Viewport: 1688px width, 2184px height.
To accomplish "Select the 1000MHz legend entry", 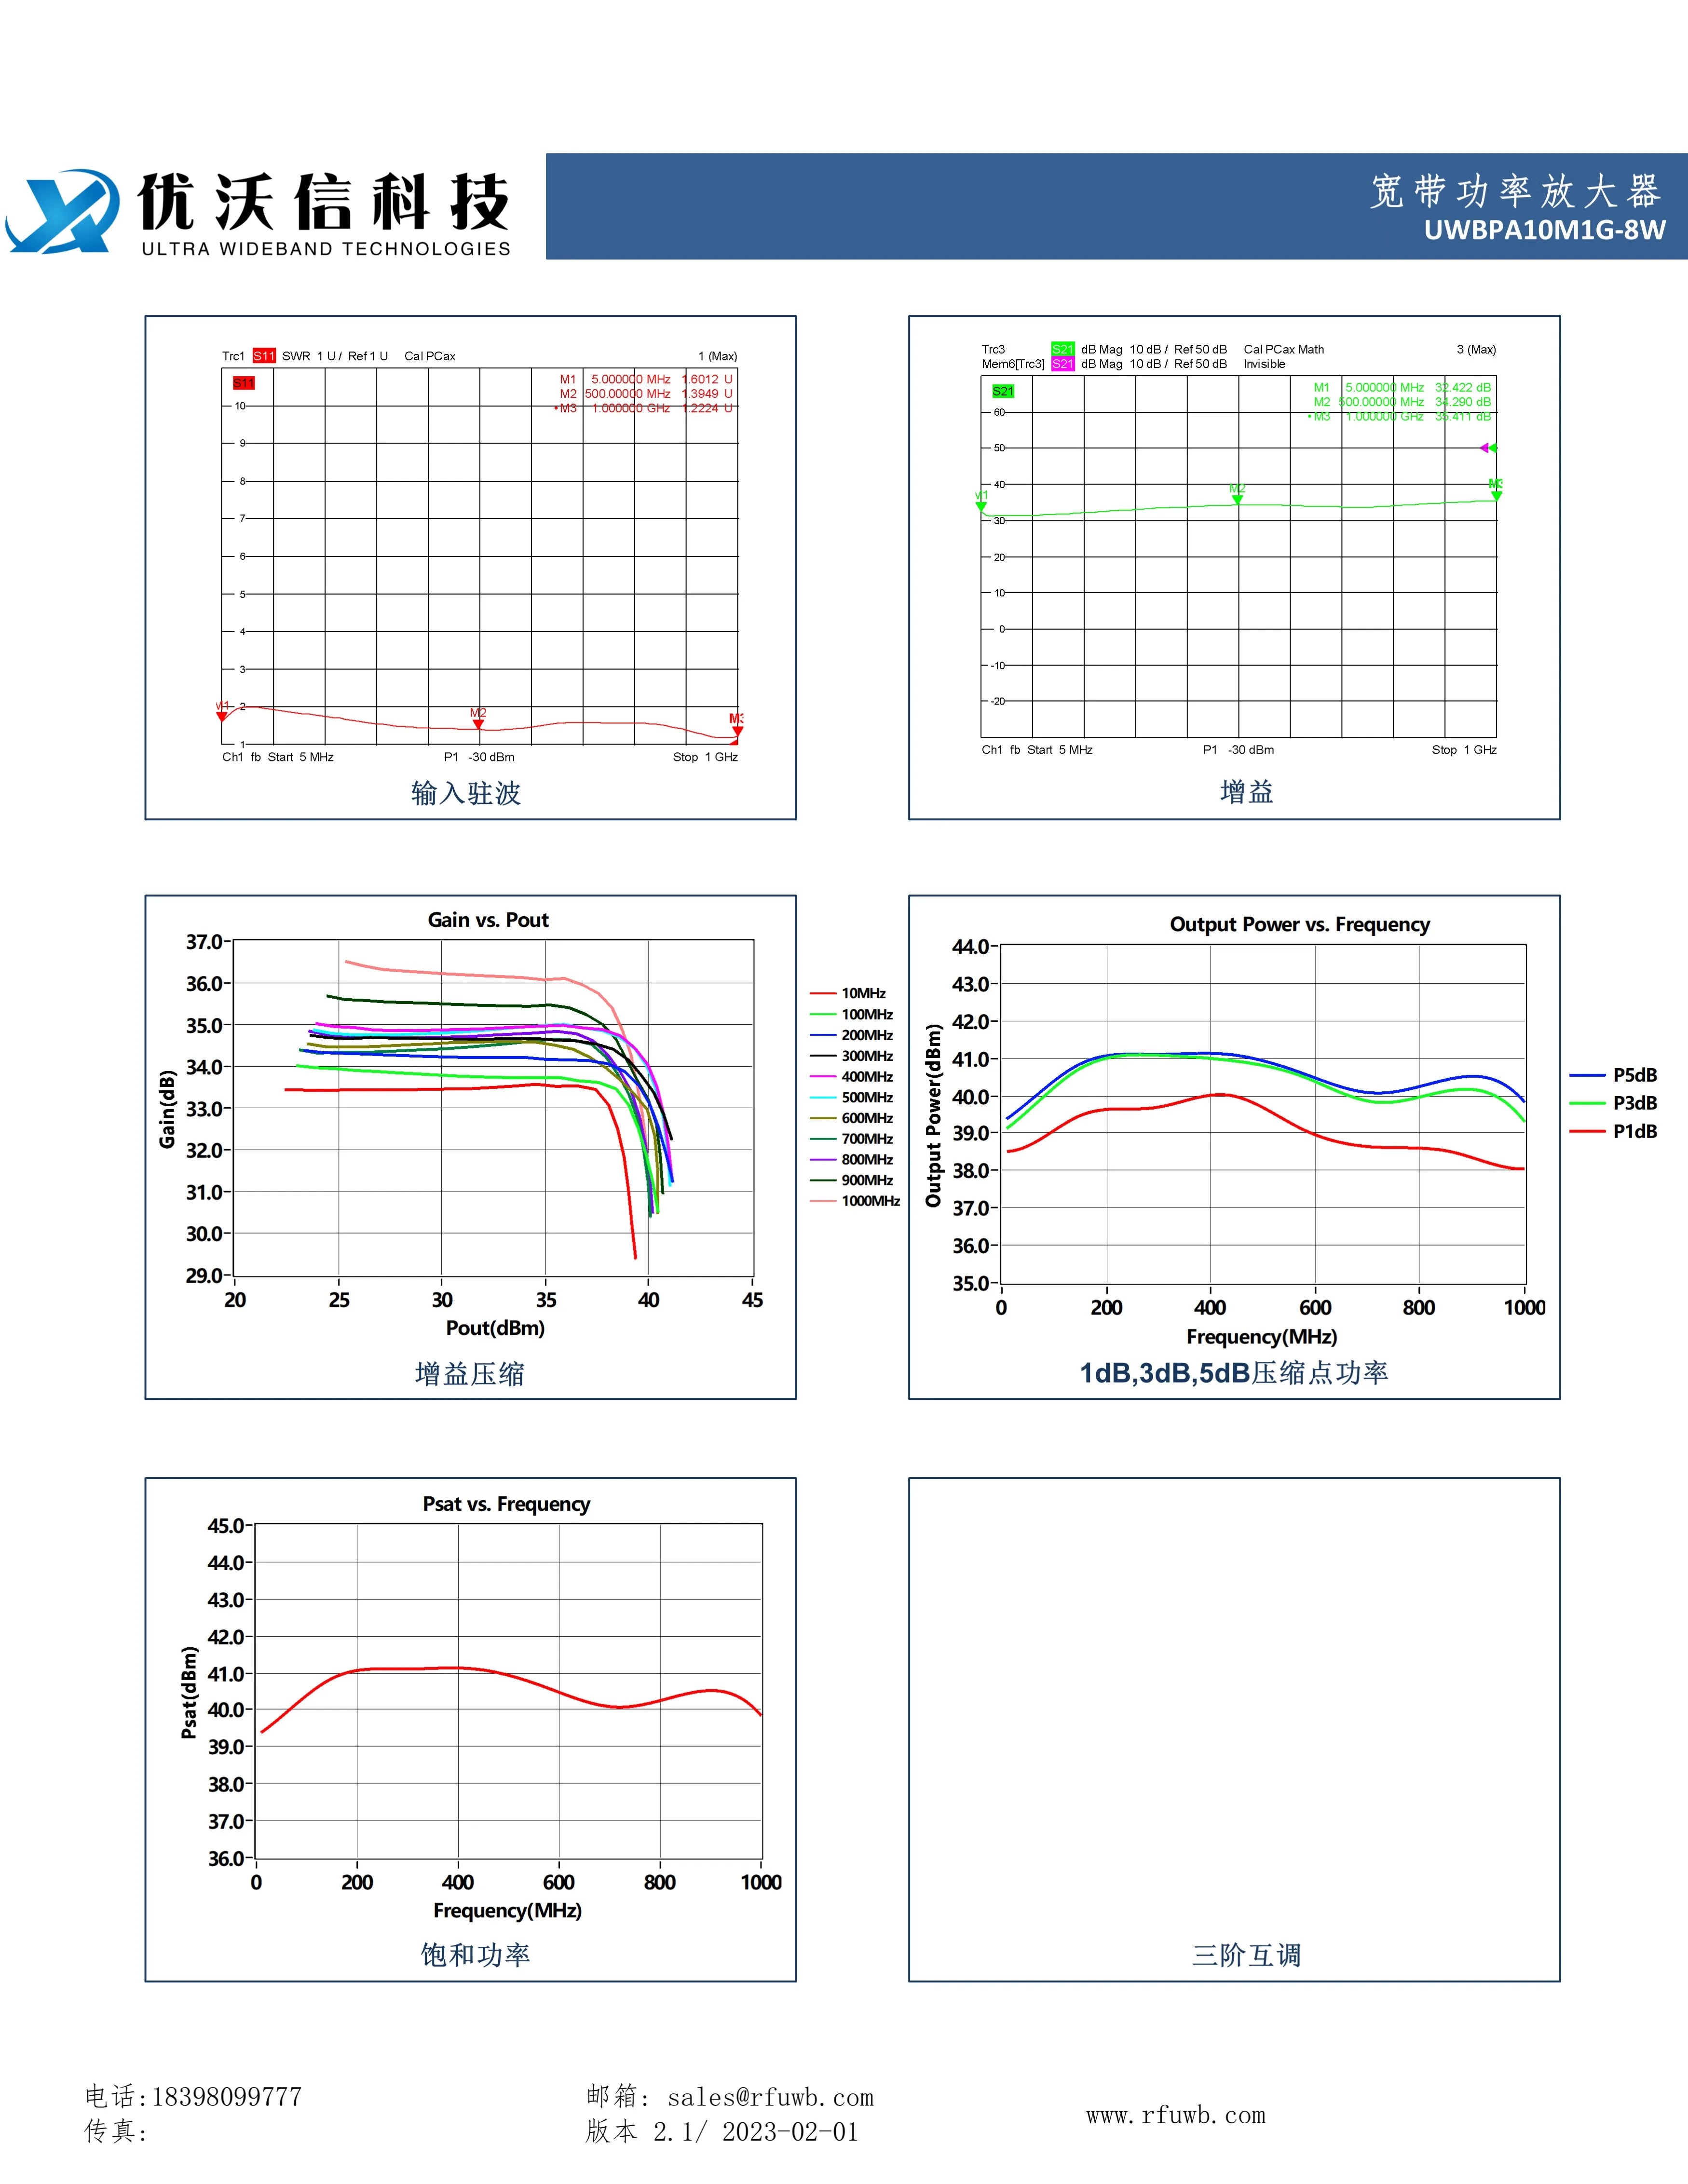I will pyautogui.click(x=855, y=1201).
